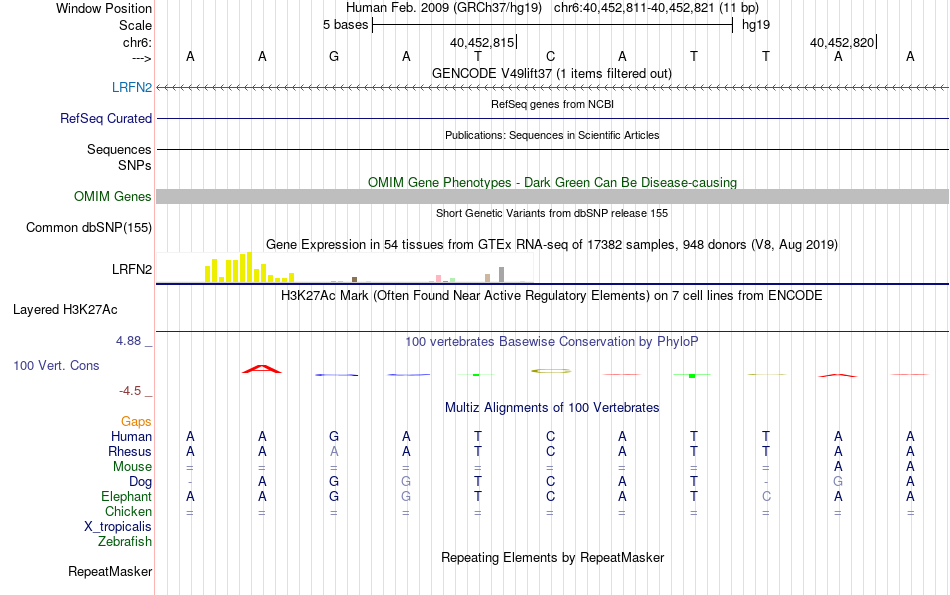950x595 pixels.
Task: Click the 5 bases scale bar
Action: coord(553,25)
